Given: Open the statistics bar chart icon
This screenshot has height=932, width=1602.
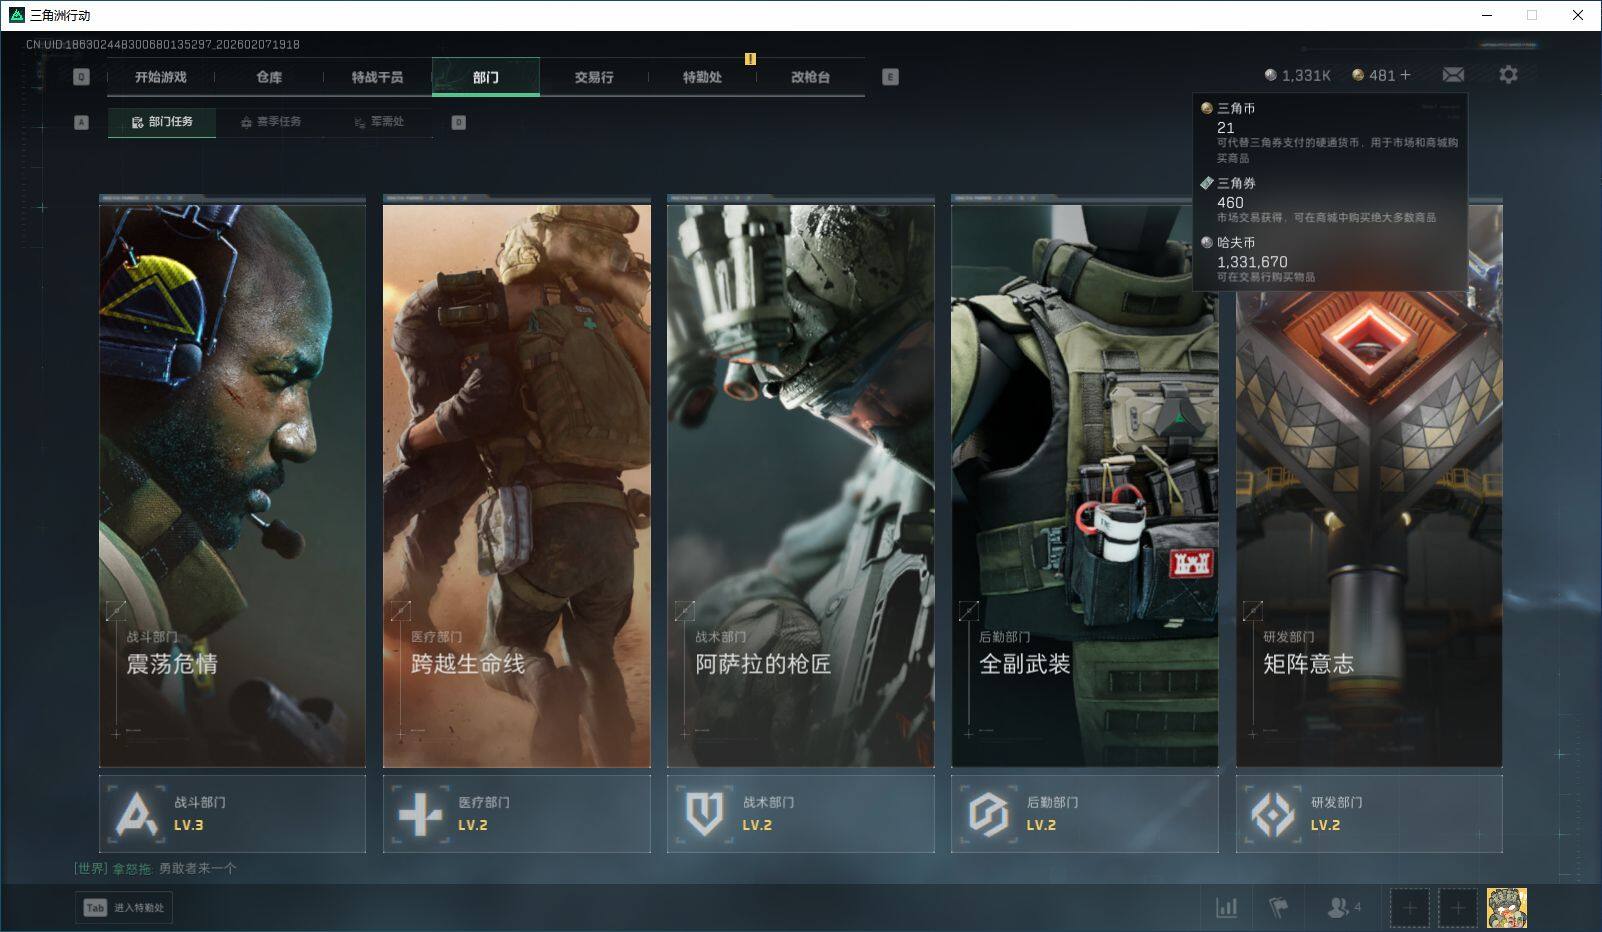Looking at the screenshot, I should click(1226, 908).
